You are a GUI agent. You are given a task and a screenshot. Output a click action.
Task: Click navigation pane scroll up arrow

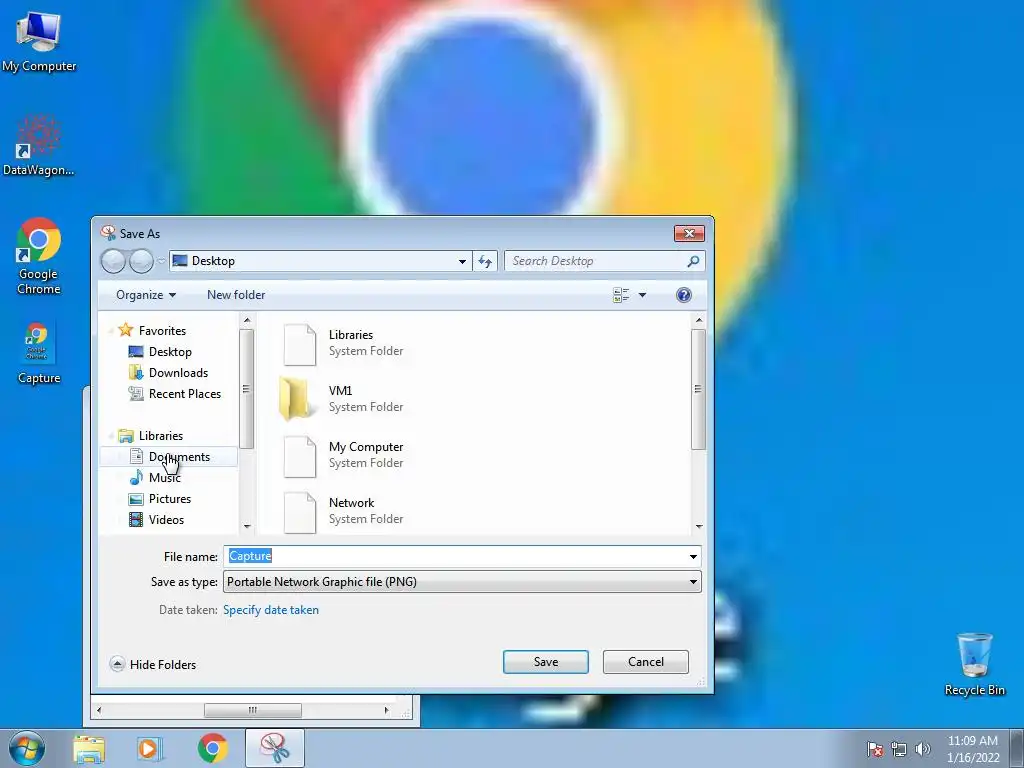point(247,320)
